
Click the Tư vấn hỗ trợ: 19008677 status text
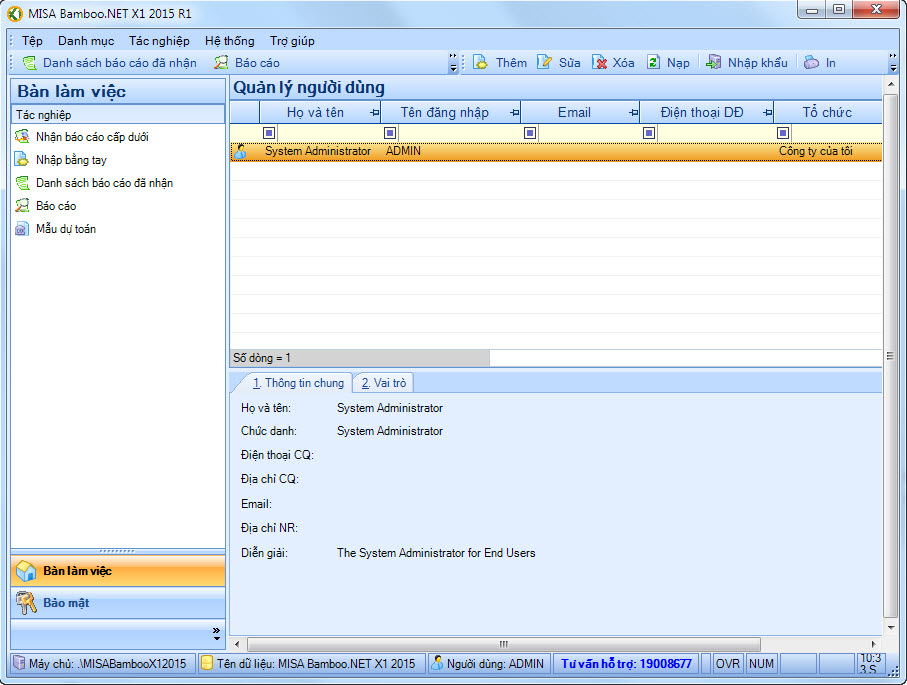pos(626,664)
